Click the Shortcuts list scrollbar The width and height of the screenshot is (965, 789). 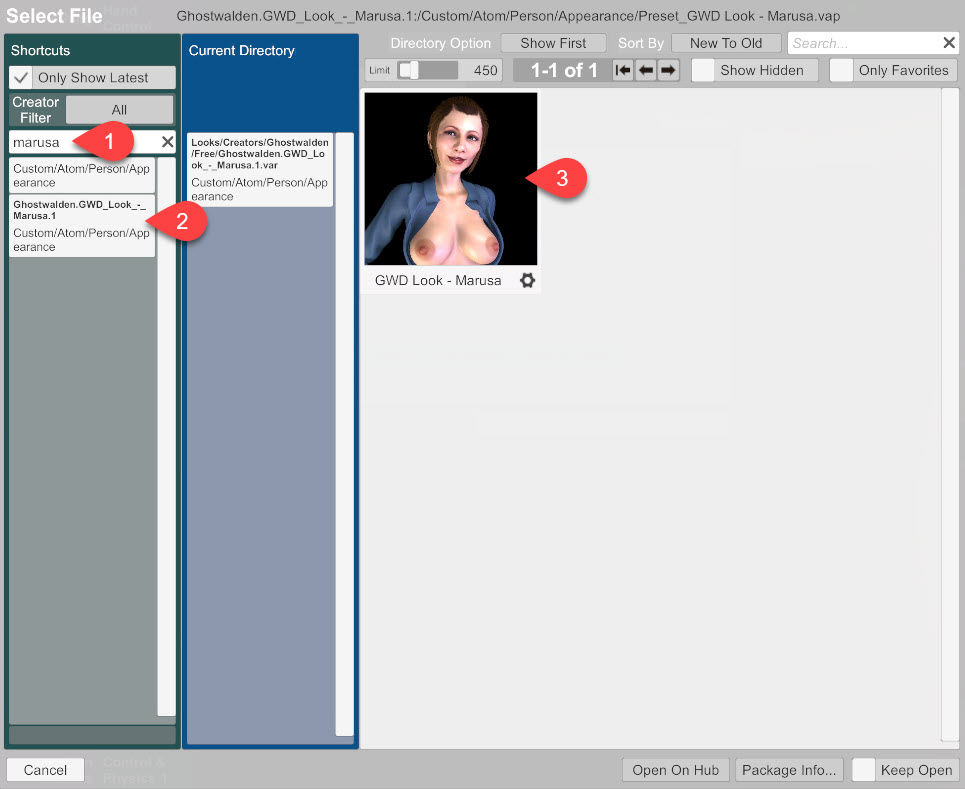click(x=166, y=436)
